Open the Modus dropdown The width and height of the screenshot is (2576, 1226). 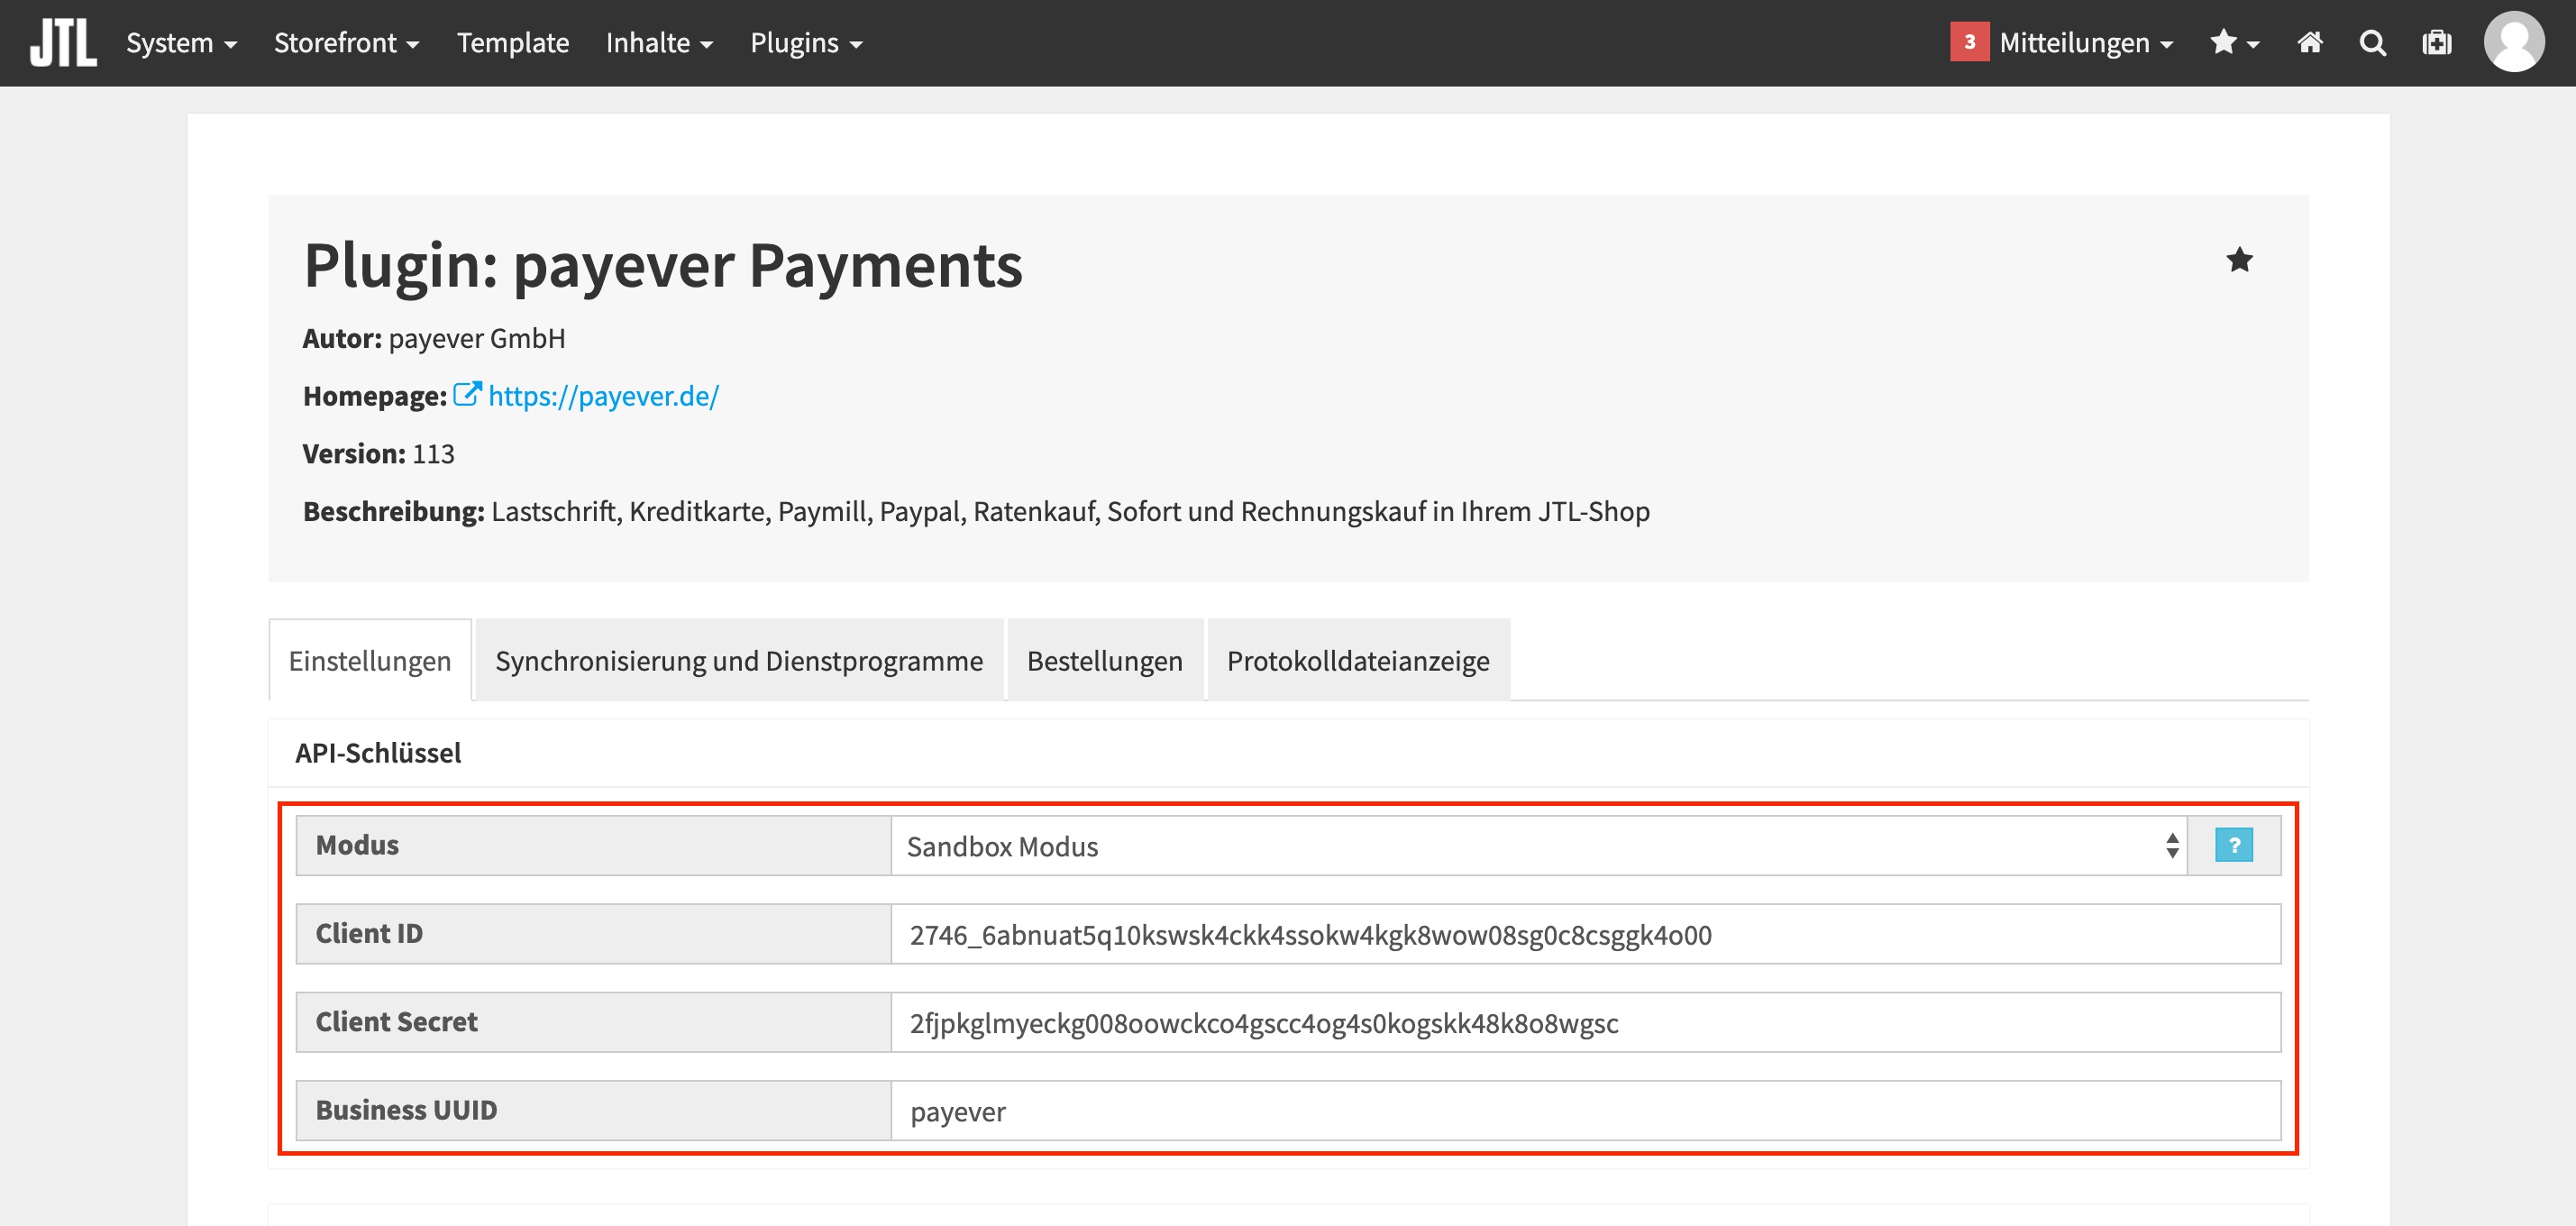tap(1538, 846)
